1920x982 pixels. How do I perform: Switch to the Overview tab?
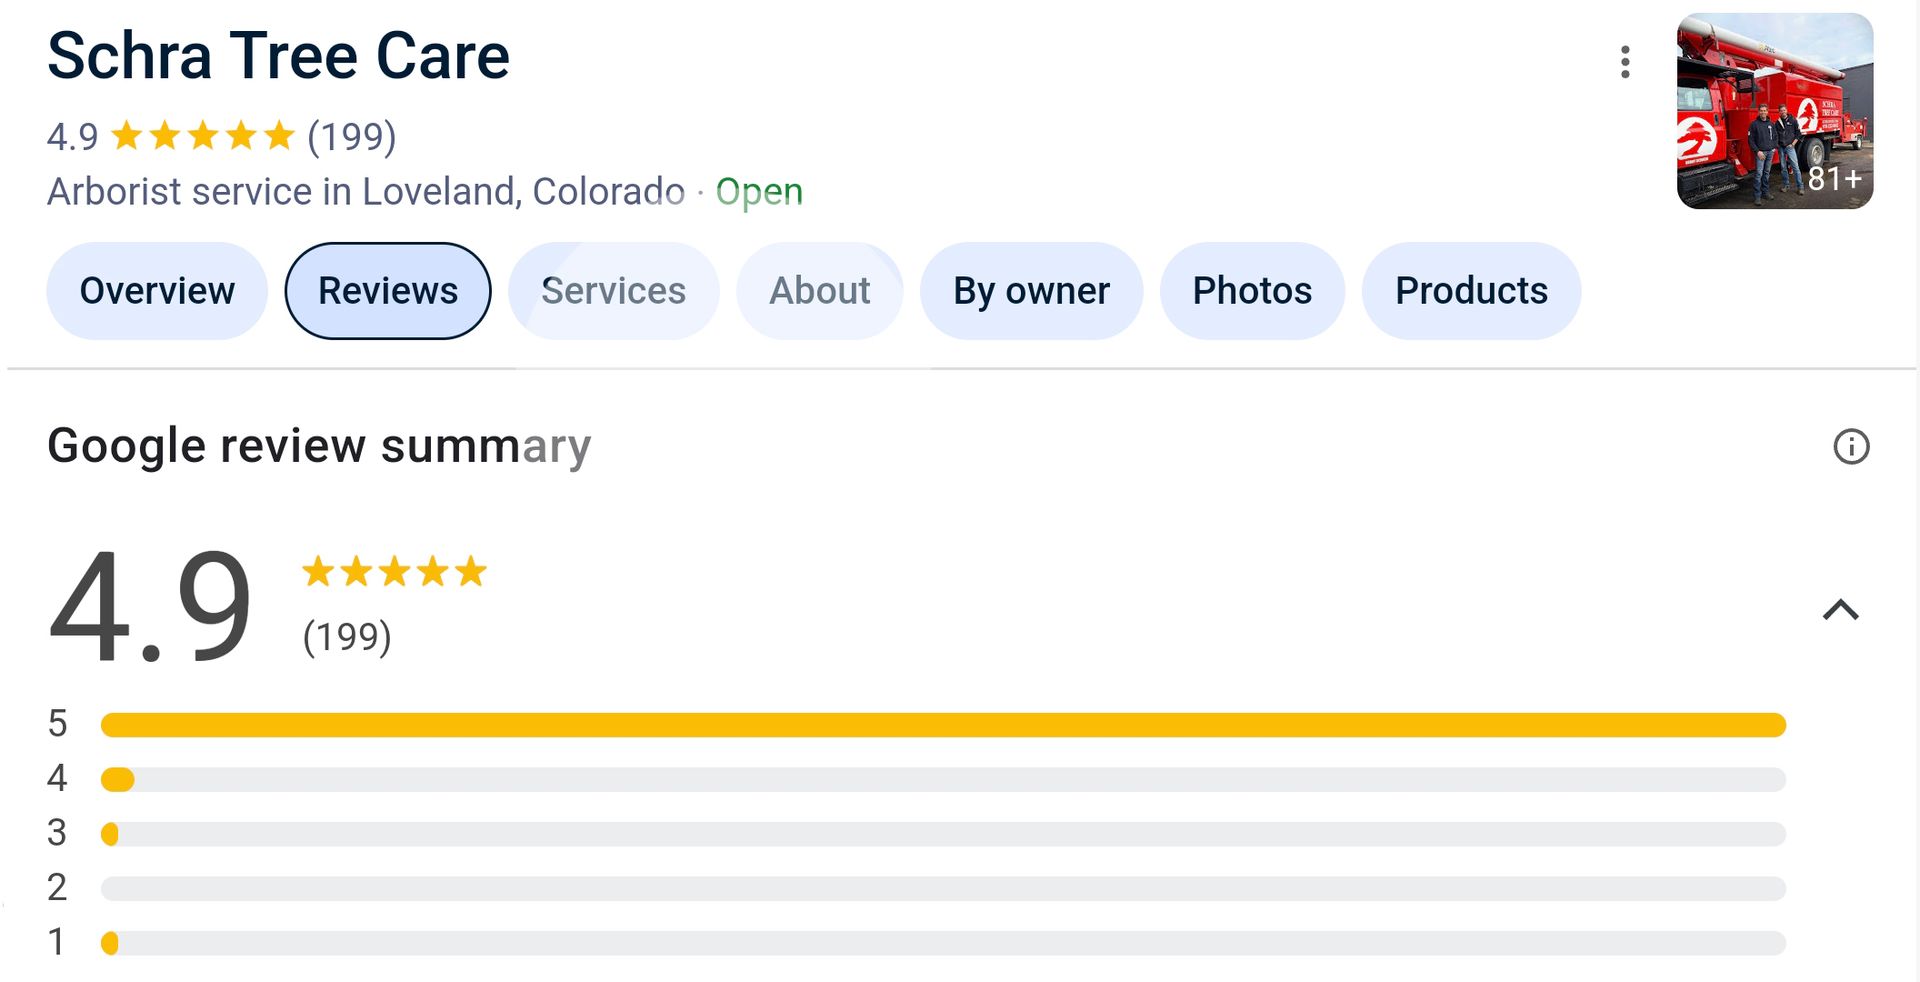click(157, 291)
